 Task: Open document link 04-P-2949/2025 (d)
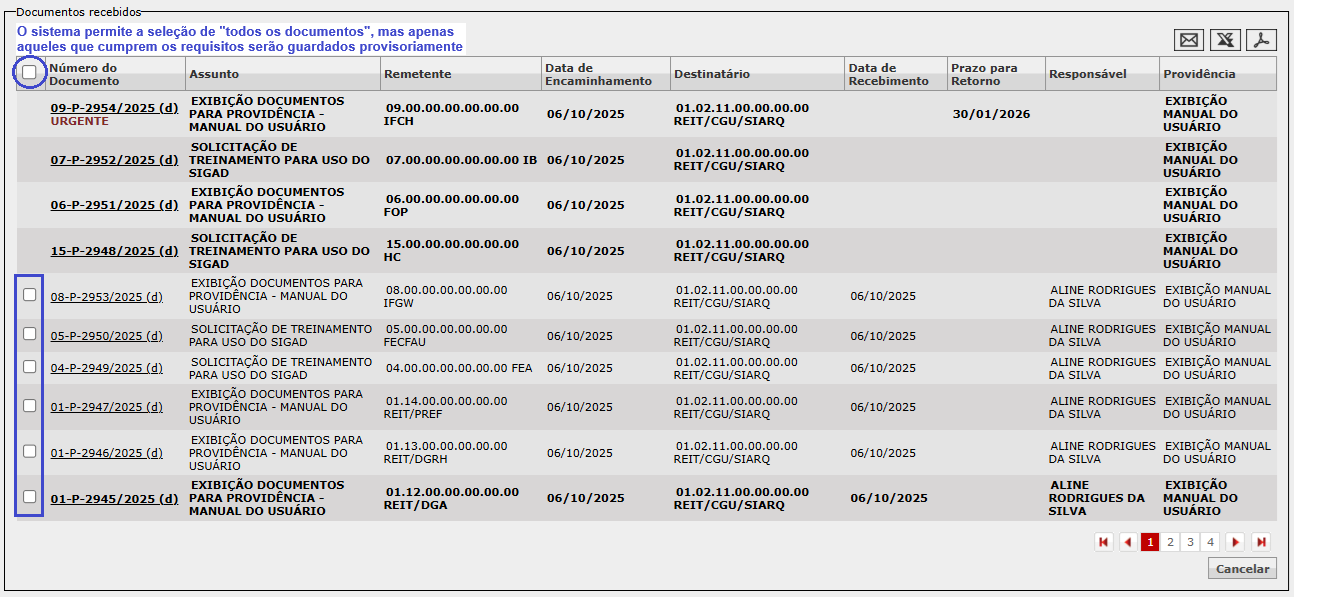pos(106,368)
